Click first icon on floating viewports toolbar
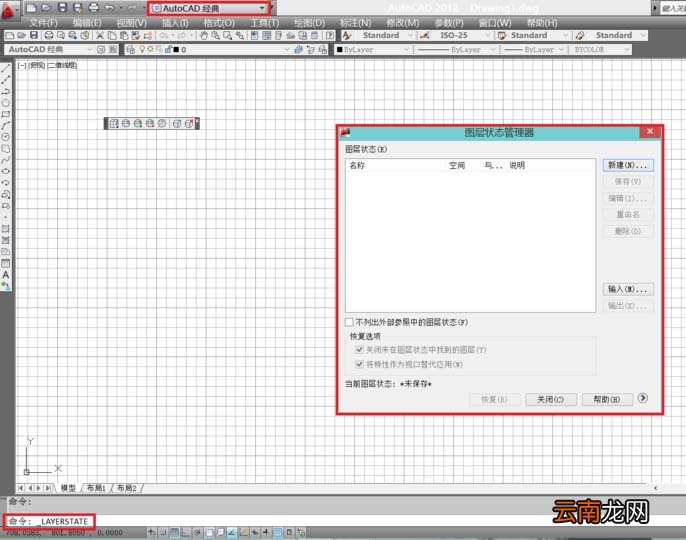The image size is (686, 540). point(114,123)
